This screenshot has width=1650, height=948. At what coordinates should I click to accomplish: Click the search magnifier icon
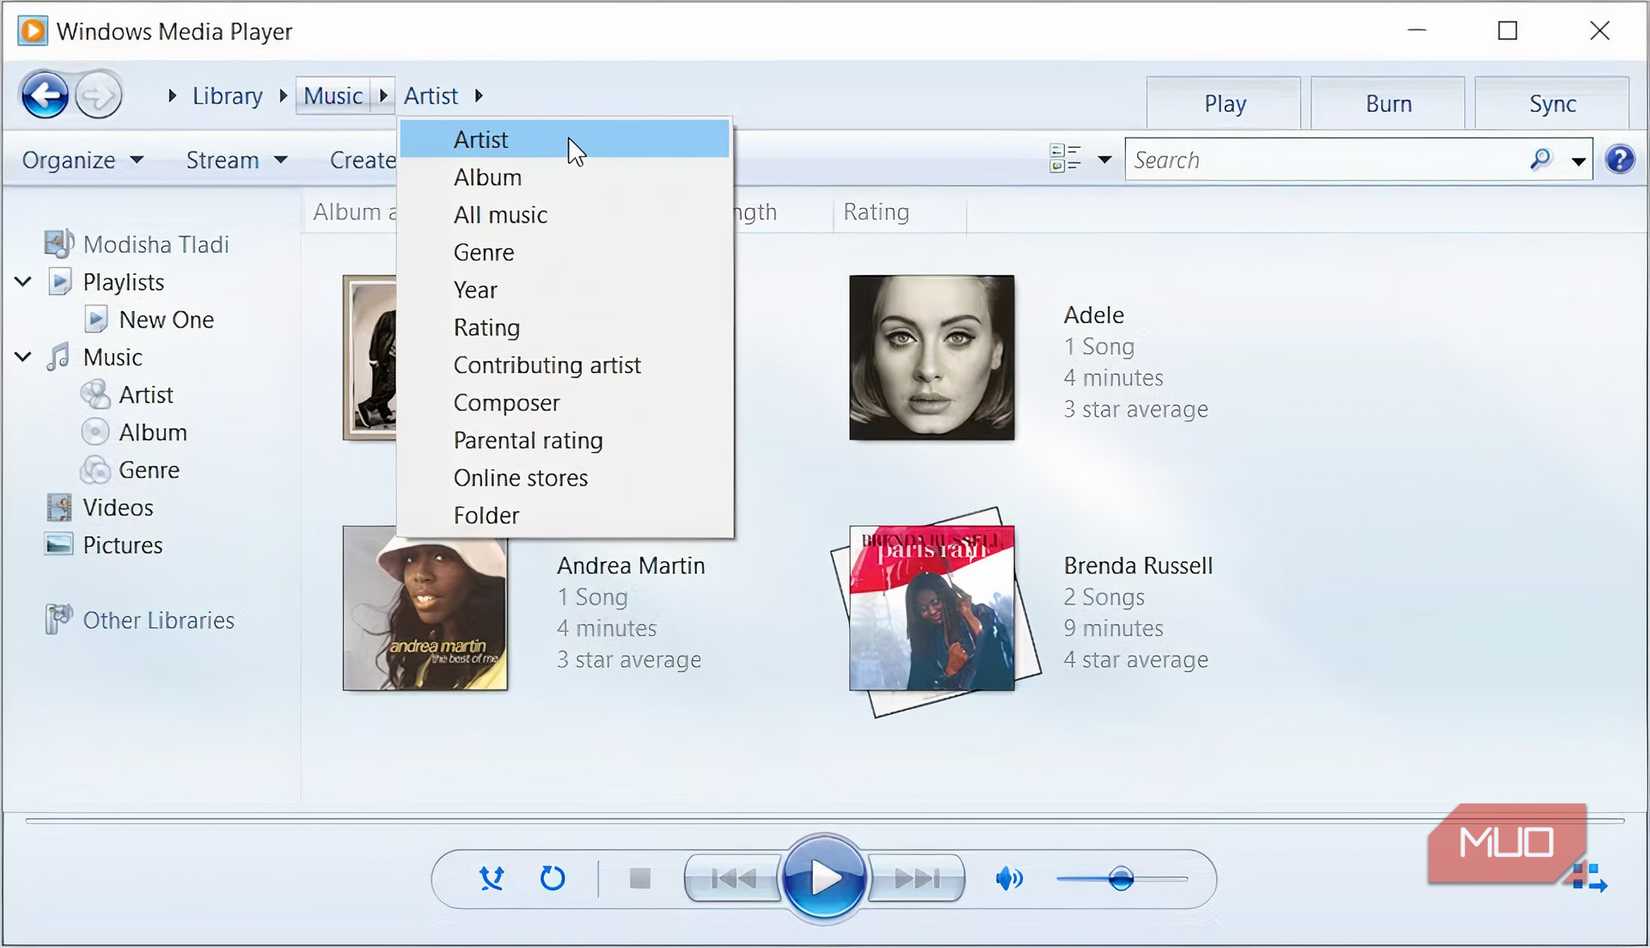pos(1540,159)
